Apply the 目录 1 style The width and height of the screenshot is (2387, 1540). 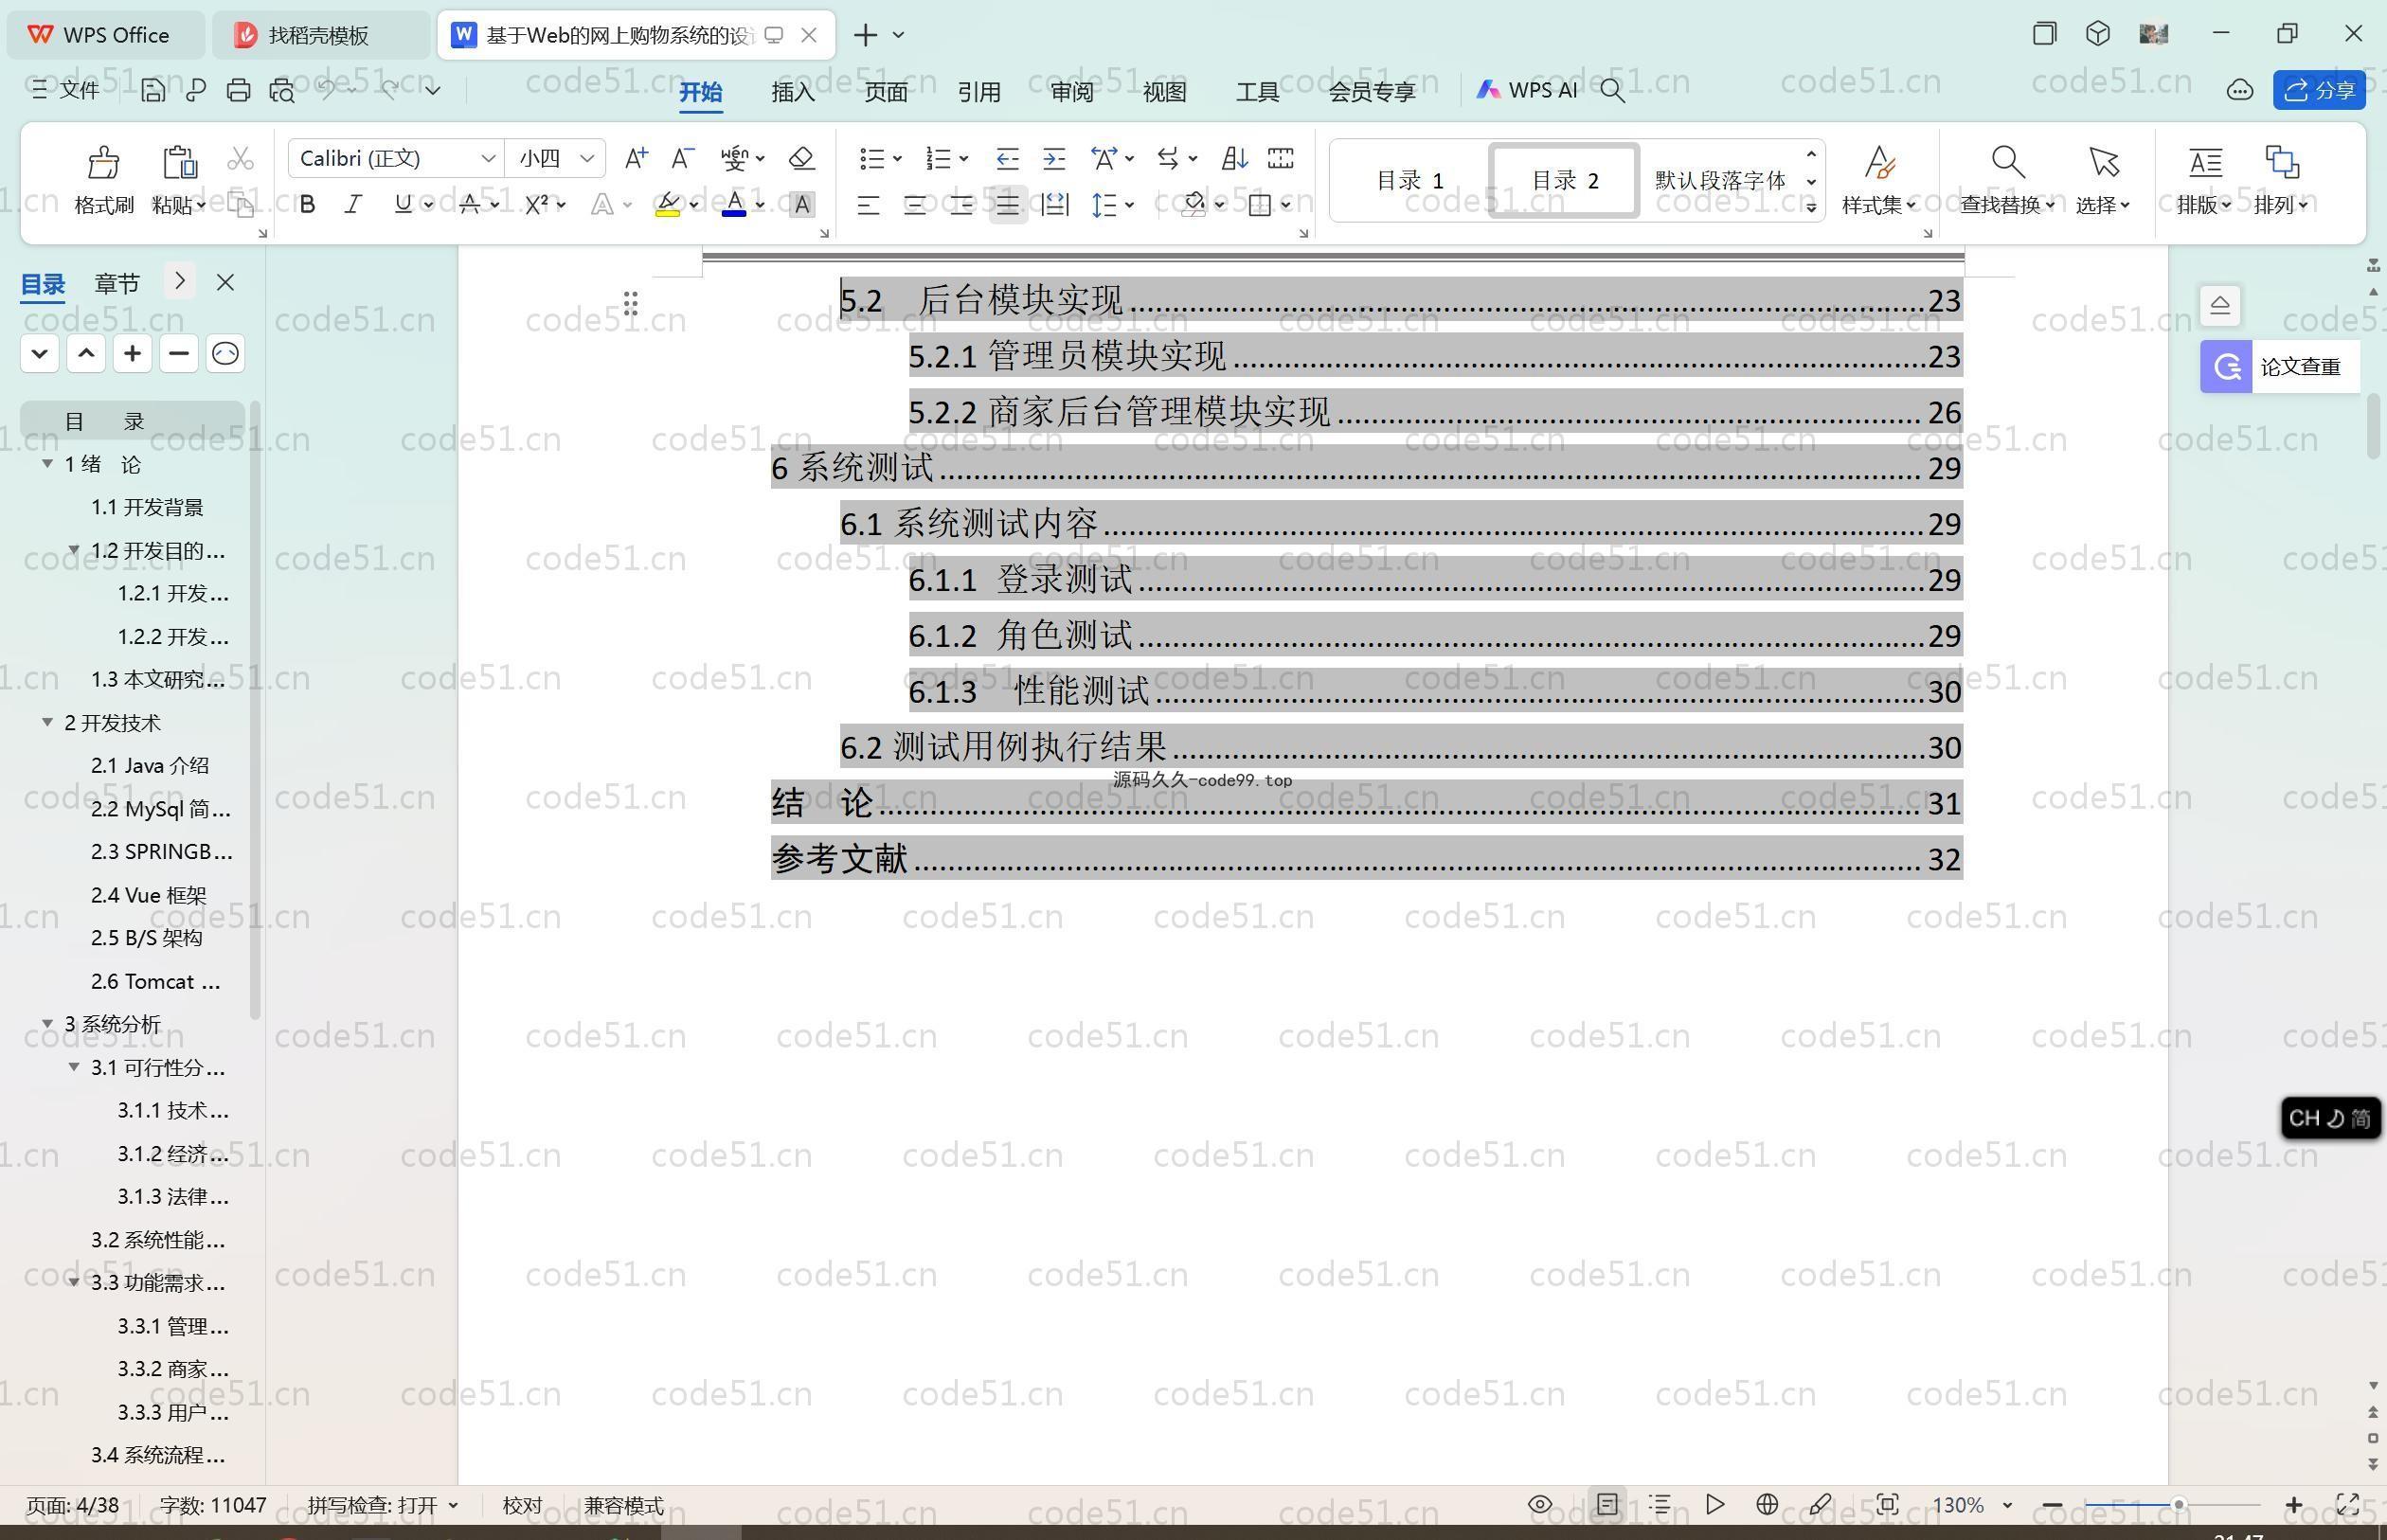pyautogui.click(x=1410, y=181)
